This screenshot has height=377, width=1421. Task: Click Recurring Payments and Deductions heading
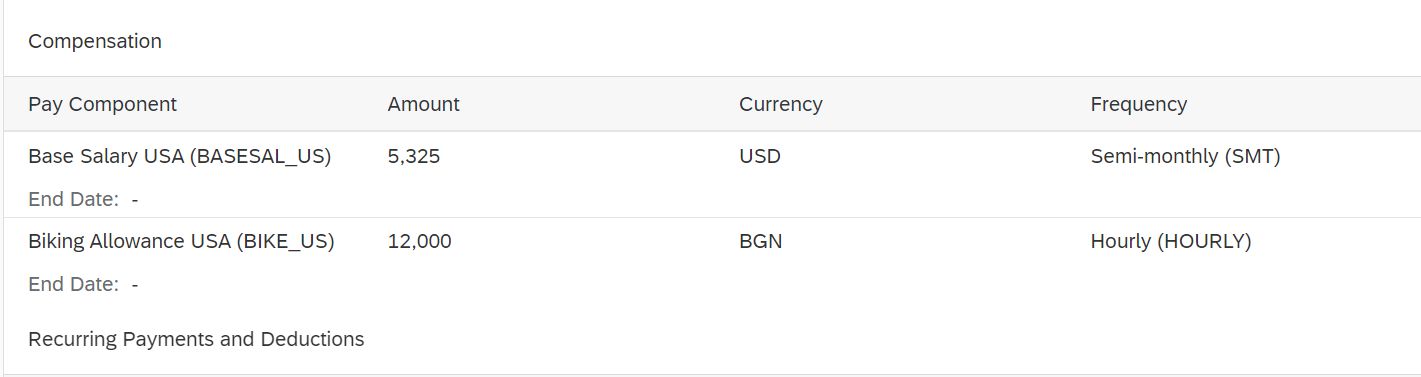point(196,339)
